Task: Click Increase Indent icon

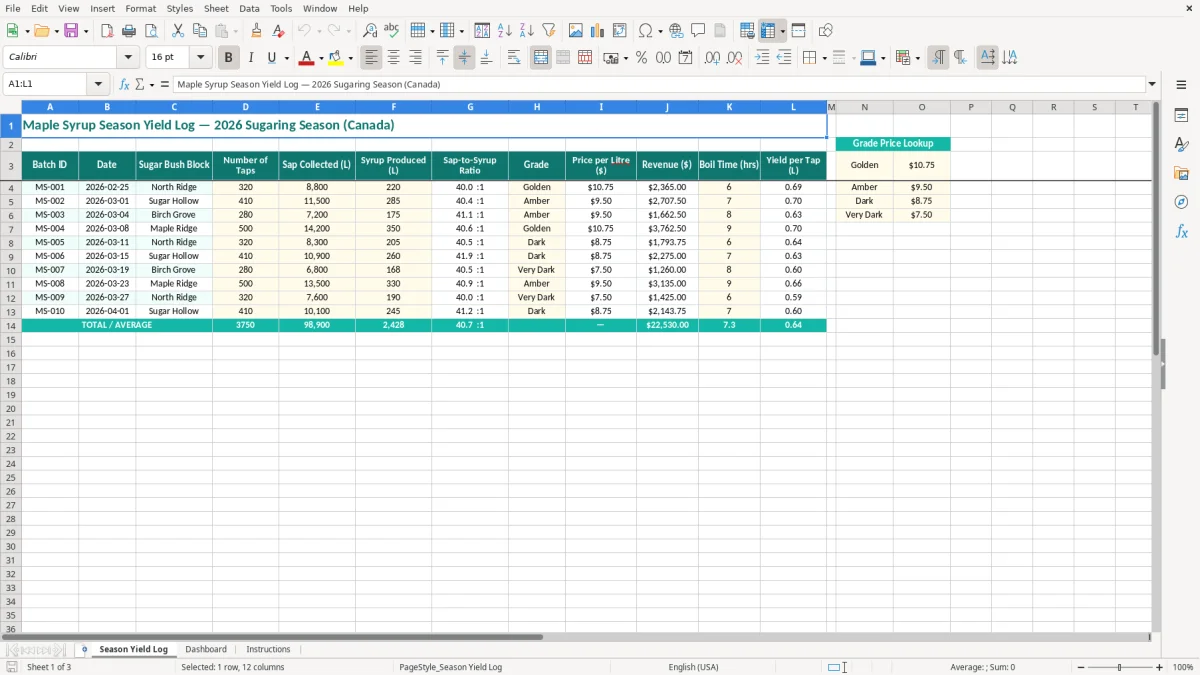Action: [x=762, y=58]
